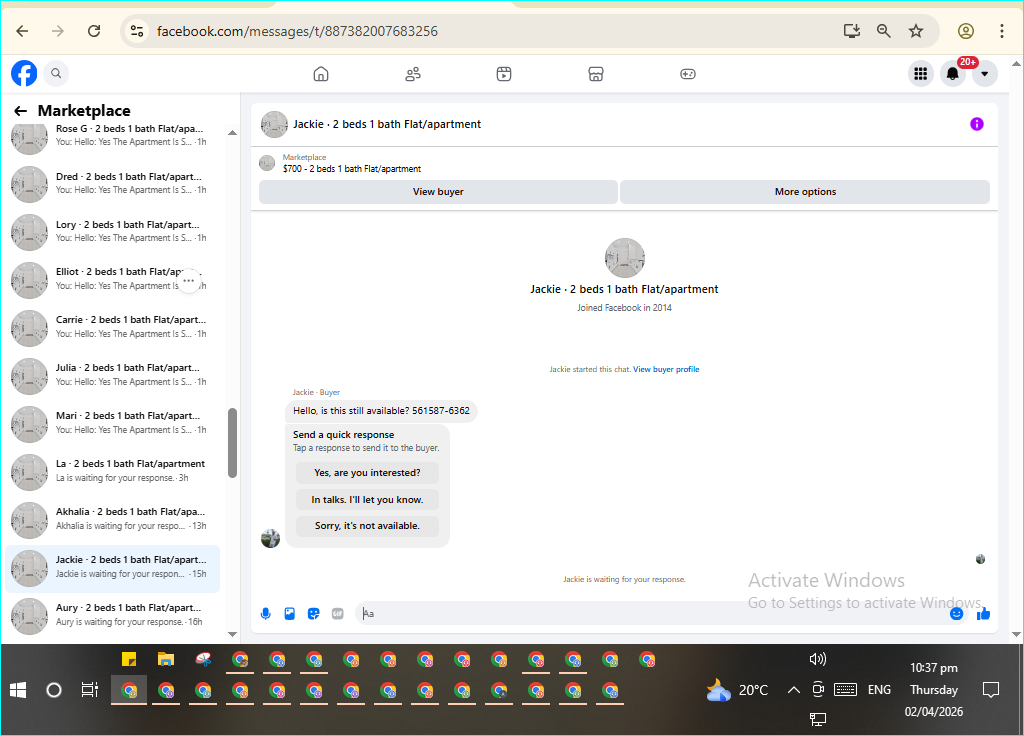The width and height of the screenshot is (1024, 736).
Task: Click the Facebook logo
Action: [x=24, y=73]
